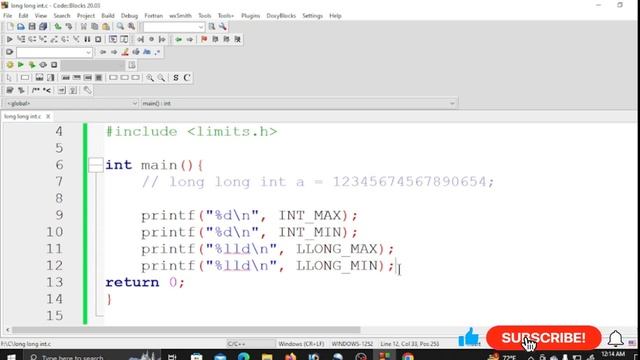Cut selection with the scissors icon
640x360 pixels.
[x=84, y=27]
